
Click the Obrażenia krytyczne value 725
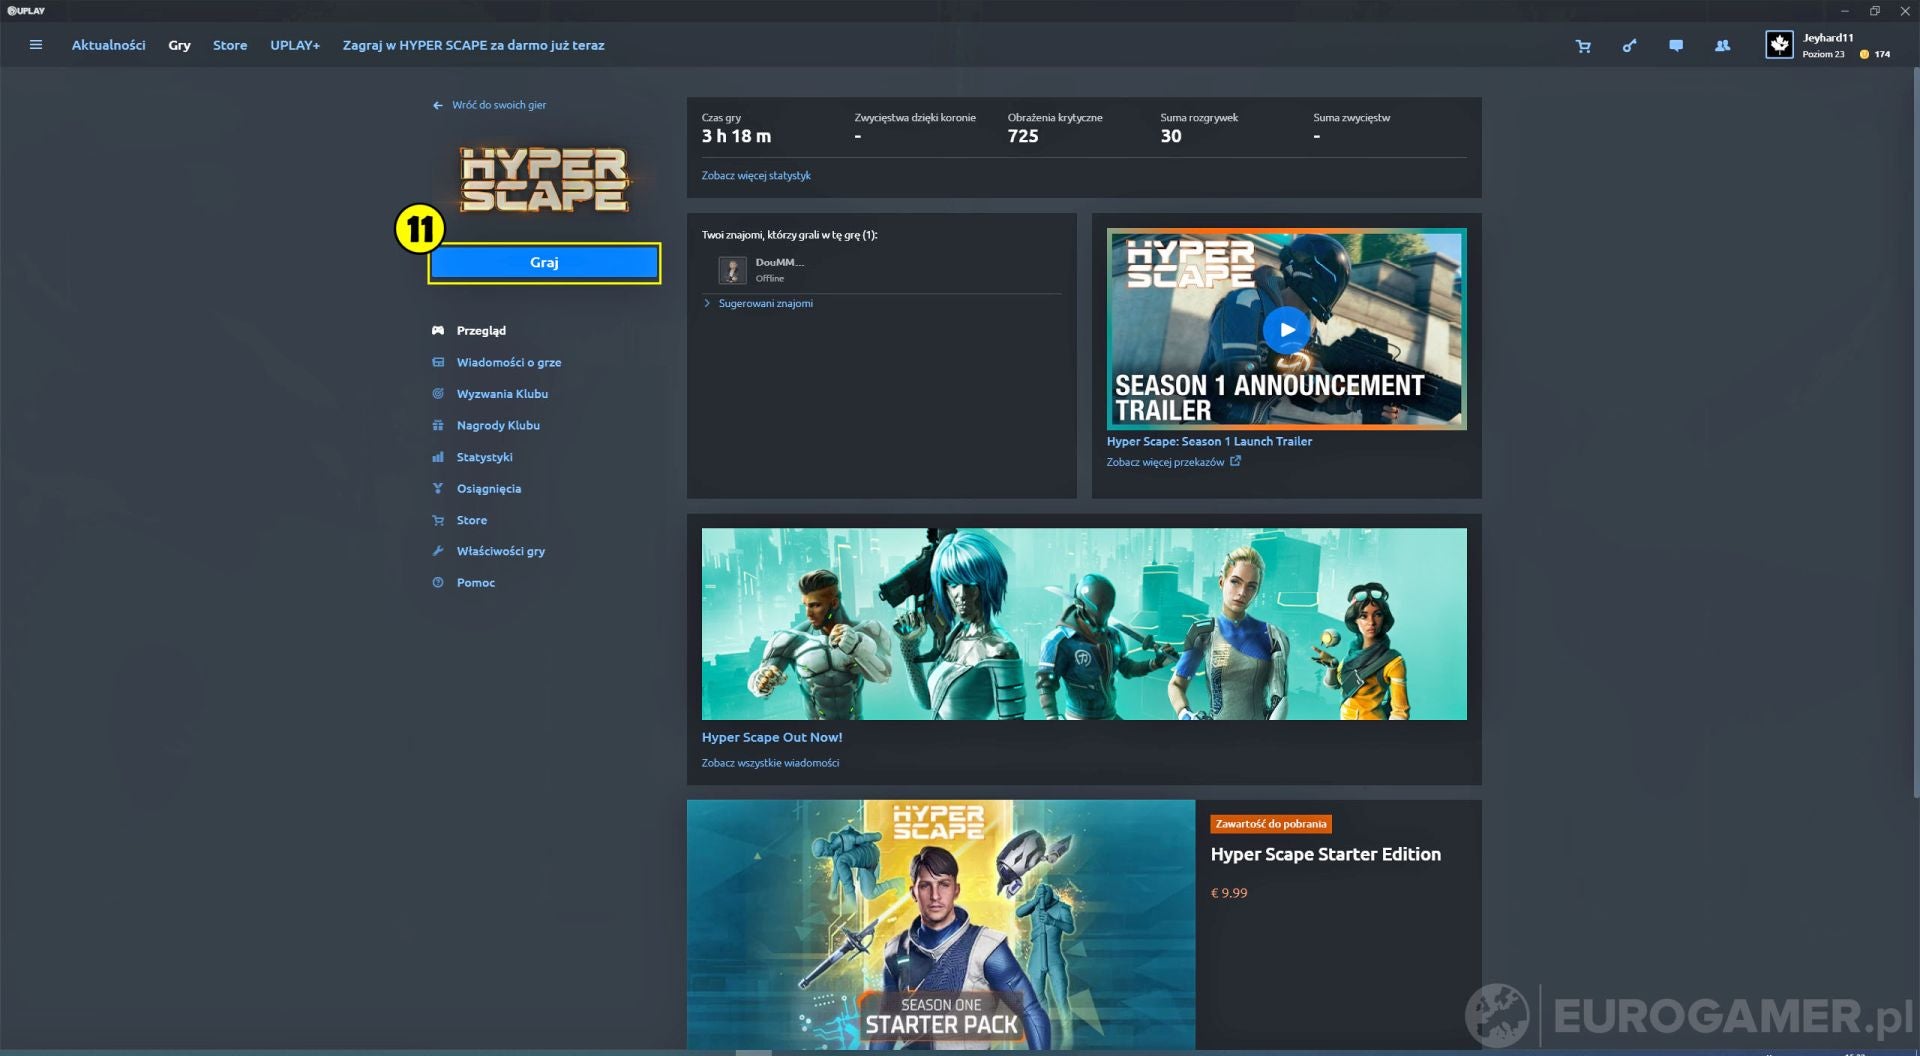1023,136
